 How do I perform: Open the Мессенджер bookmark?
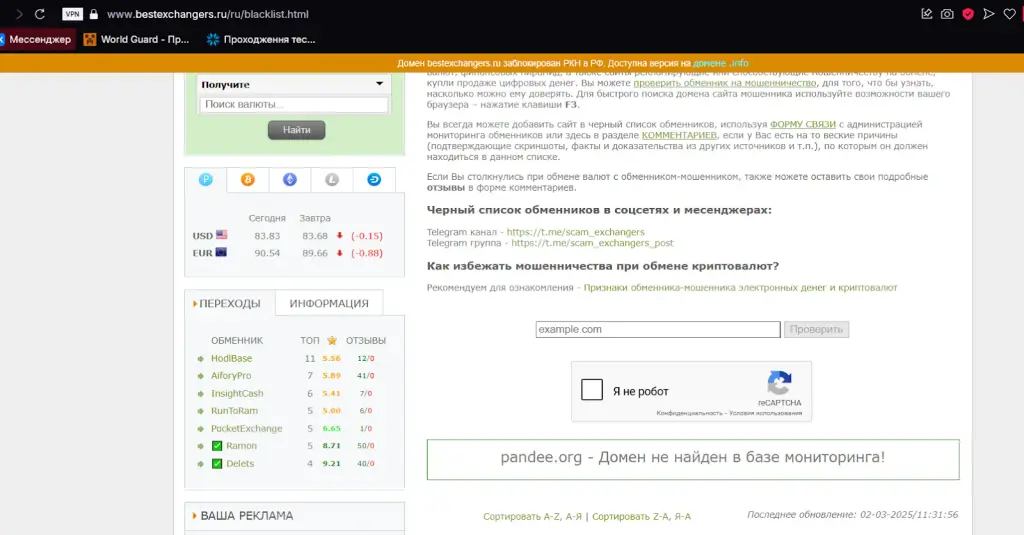[x=37, y=39]
